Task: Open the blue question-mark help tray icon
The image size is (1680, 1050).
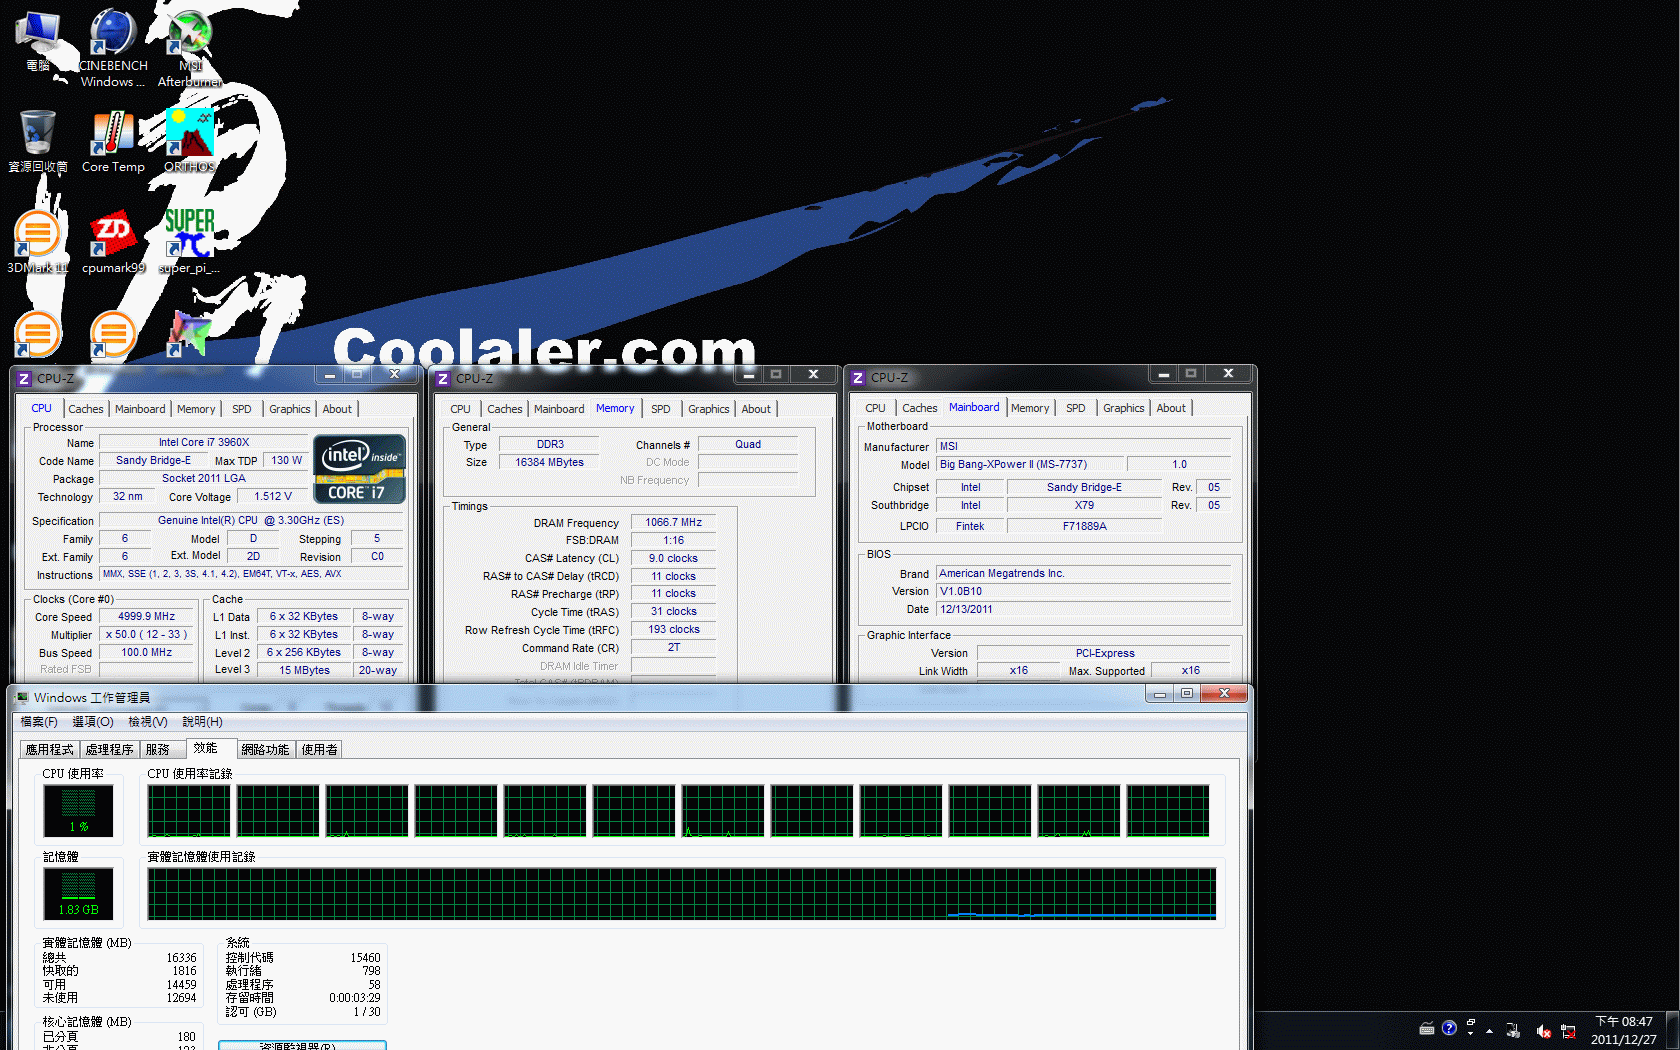Action: pos(1449,1028)
